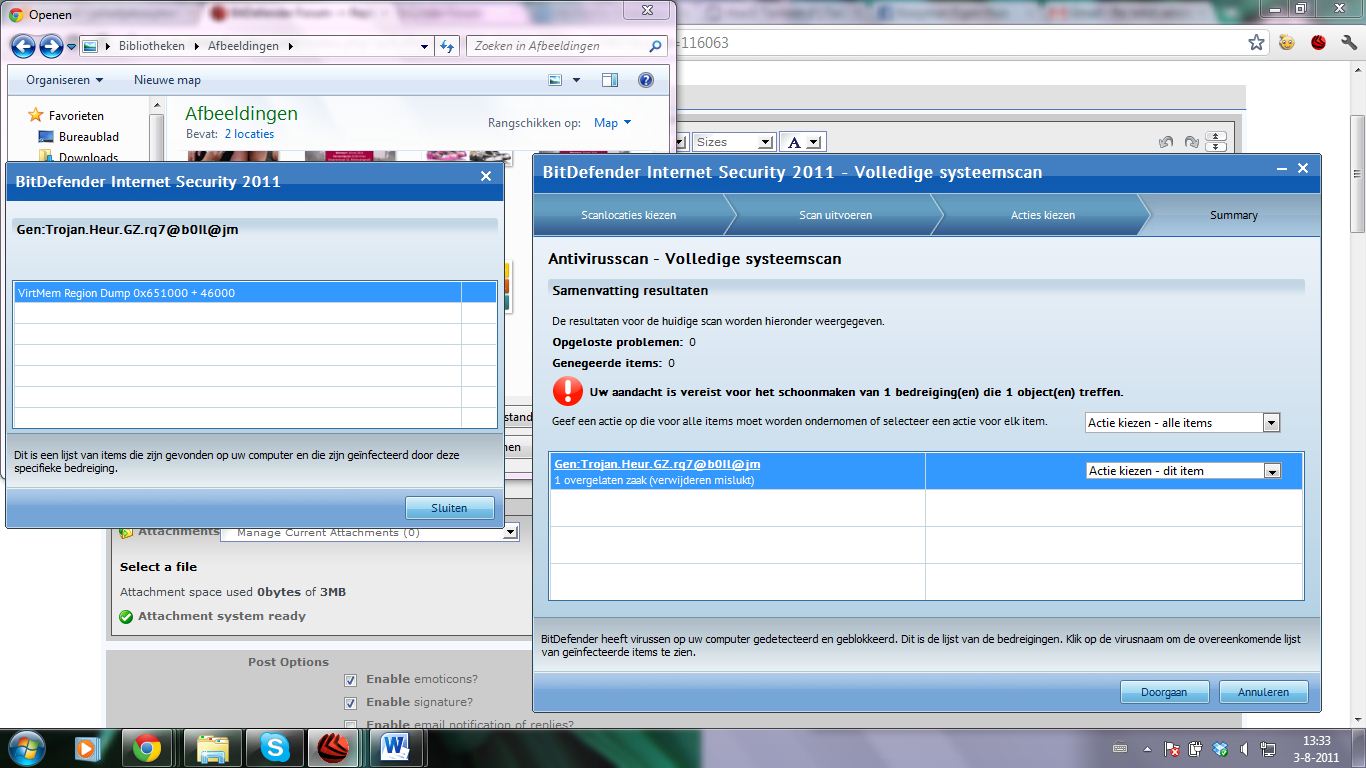Select the Scan uitvoeren step

pos(835,215)
